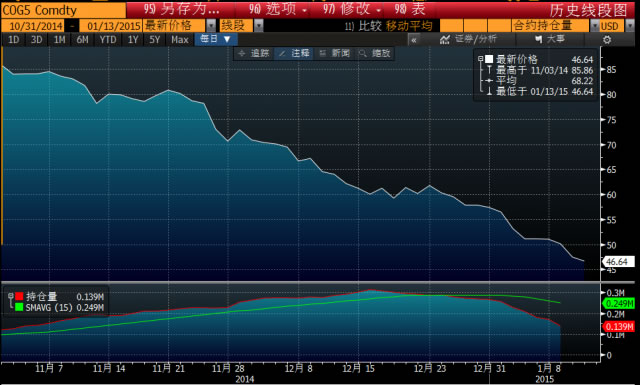Screen dimensions: 640x385
Task: Select the YTD time range tab
Action: coord(108,40)
